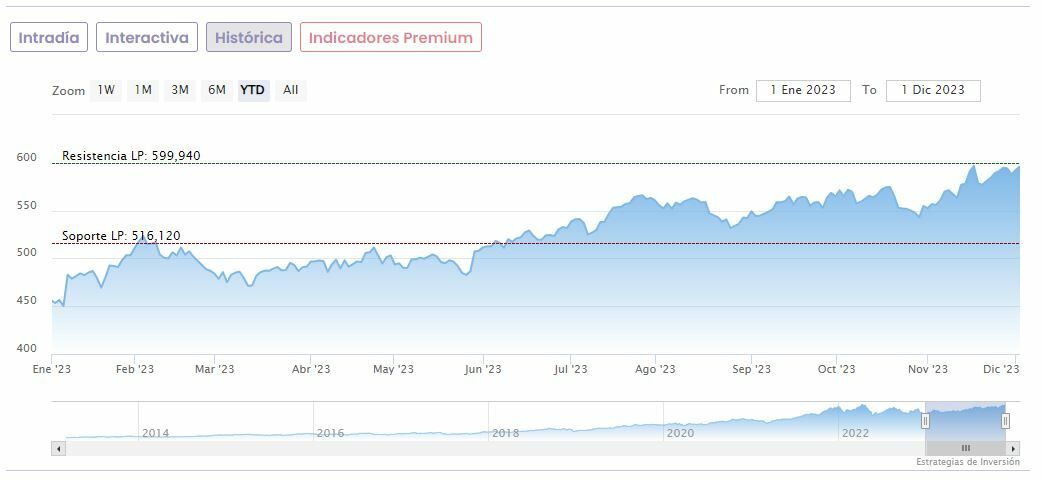Open the Estrategias de Inversión credit link
The image size is (1043, 480).
click(x=967, y=462)
